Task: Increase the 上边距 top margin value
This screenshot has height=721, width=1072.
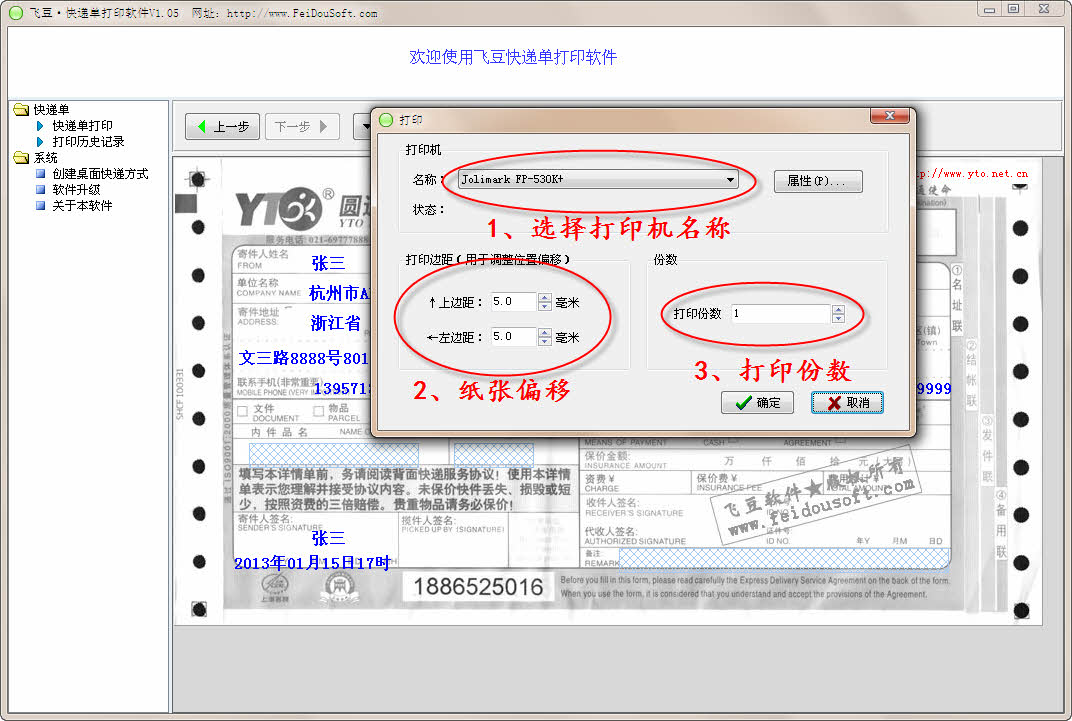Action: (x=544, y=297)
